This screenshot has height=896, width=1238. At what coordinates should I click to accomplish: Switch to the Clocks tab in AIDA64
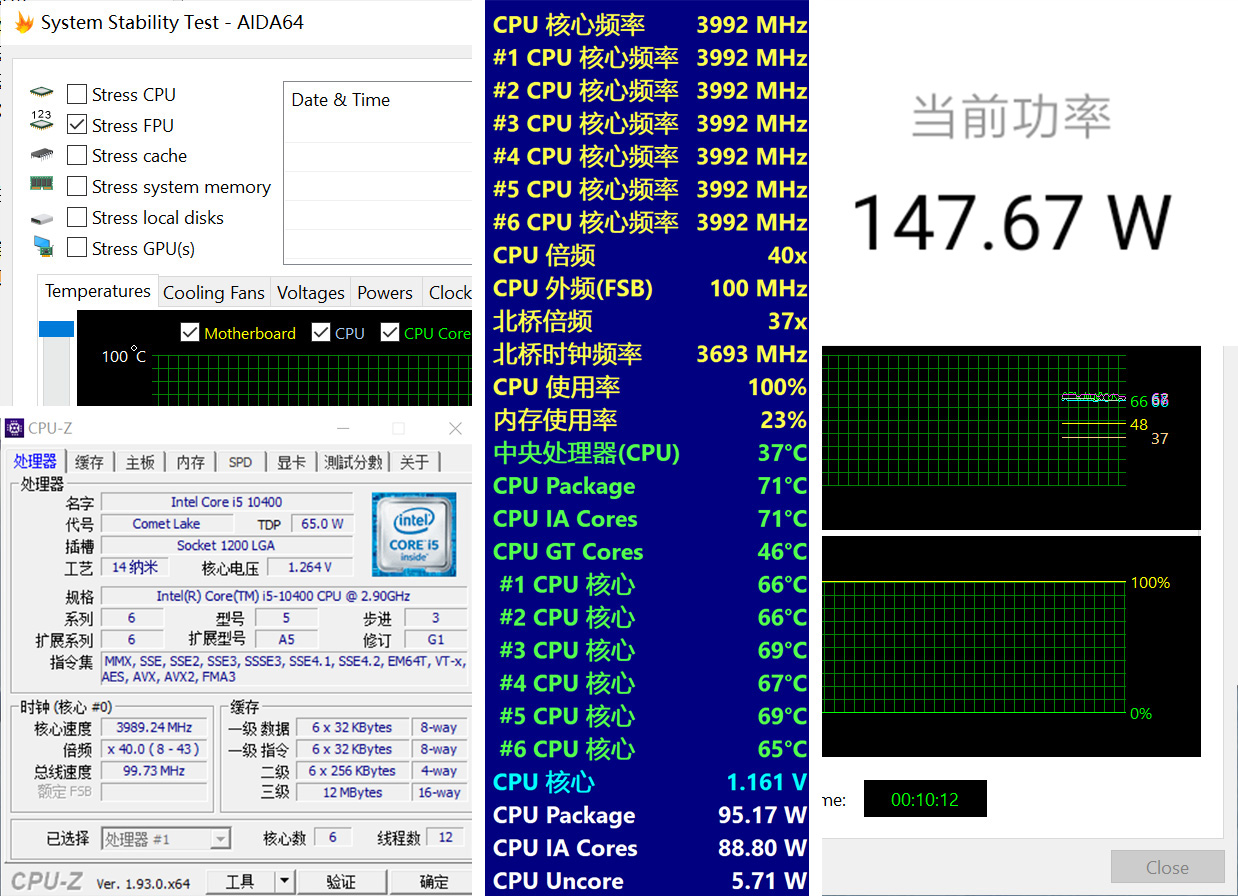click(448, 293)
